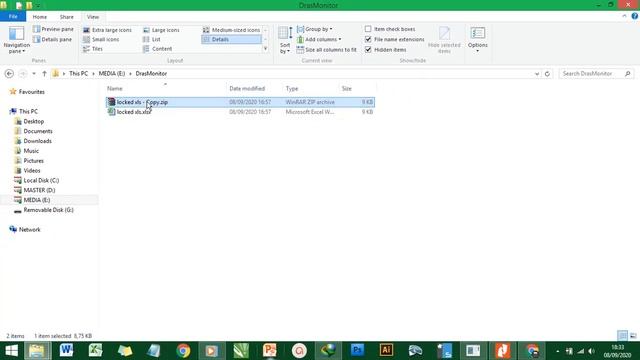Switch to List layout
Image resolution: width=640 pixels, height=360 pixels.
[x=151, y=40]
